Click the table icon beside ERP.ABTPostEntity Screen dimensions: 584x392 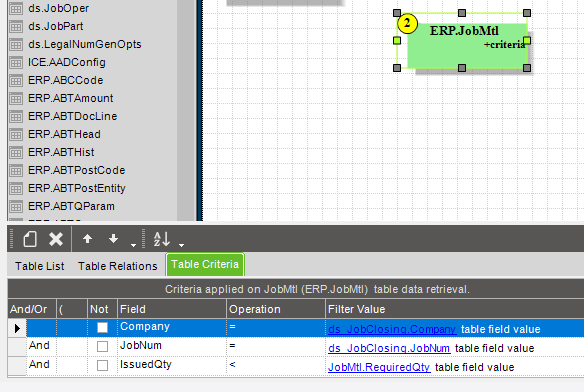tap(16, 189)
